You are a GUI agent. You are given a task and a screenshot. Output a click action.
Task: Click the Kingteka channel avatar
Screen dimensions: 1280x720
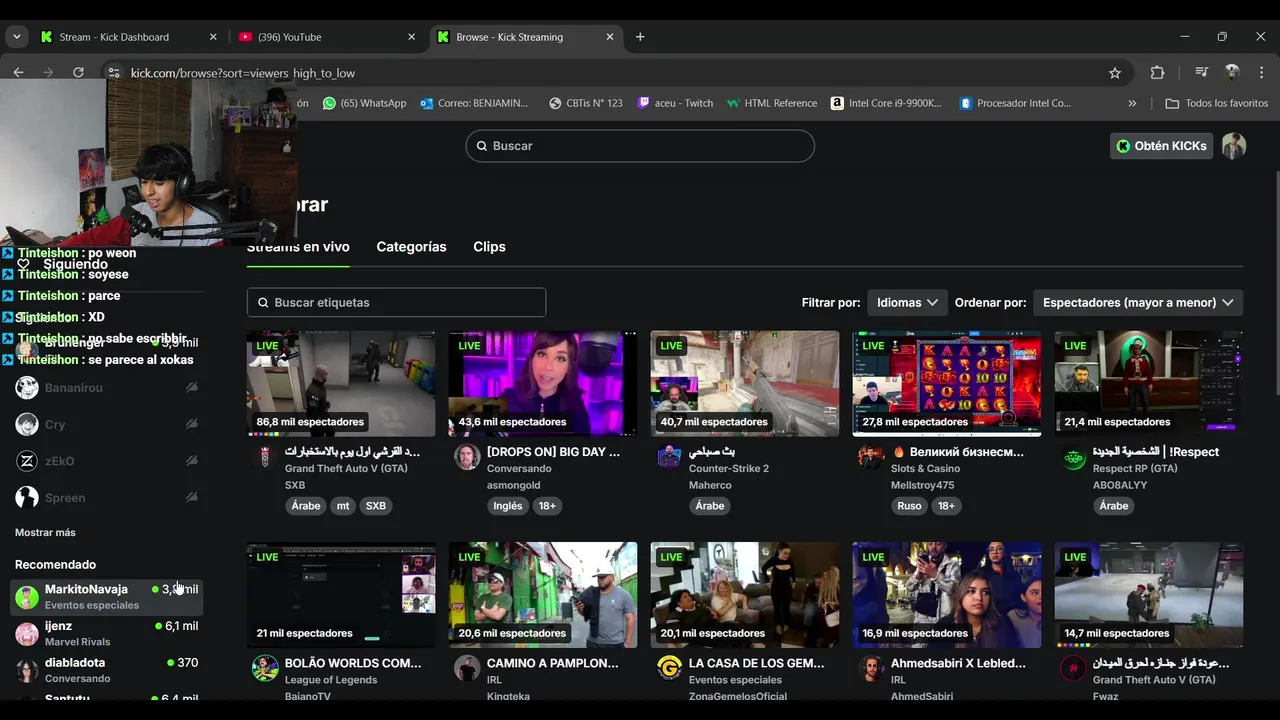point(467,668)
